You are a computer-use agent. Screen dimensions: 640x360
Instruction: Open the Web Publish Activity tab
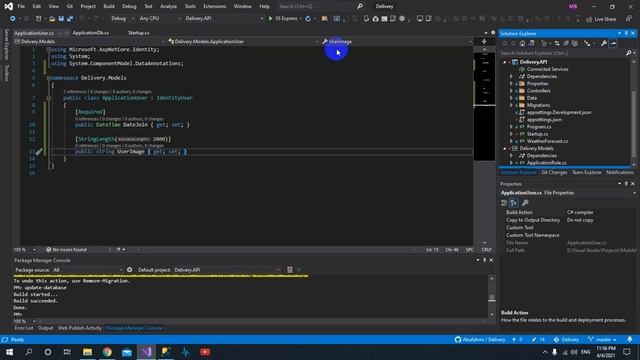[x=80, y=328]
